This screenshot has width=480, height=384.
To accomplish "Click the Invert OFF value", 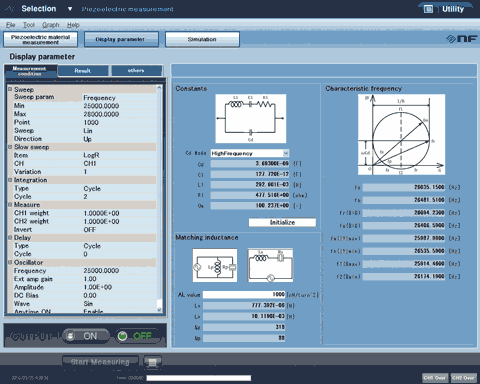I will pyautogui.click(x=90, y=230).
